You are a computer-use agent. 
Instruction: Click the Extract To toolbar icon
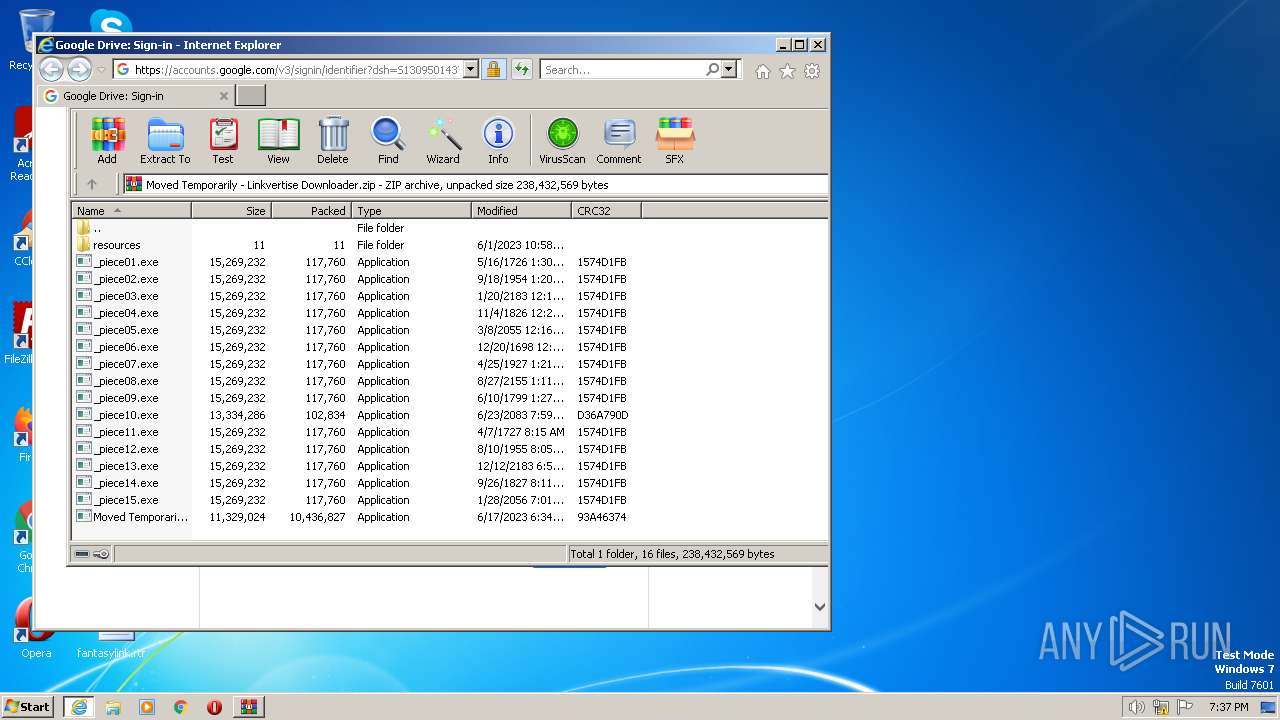[165, 140]
